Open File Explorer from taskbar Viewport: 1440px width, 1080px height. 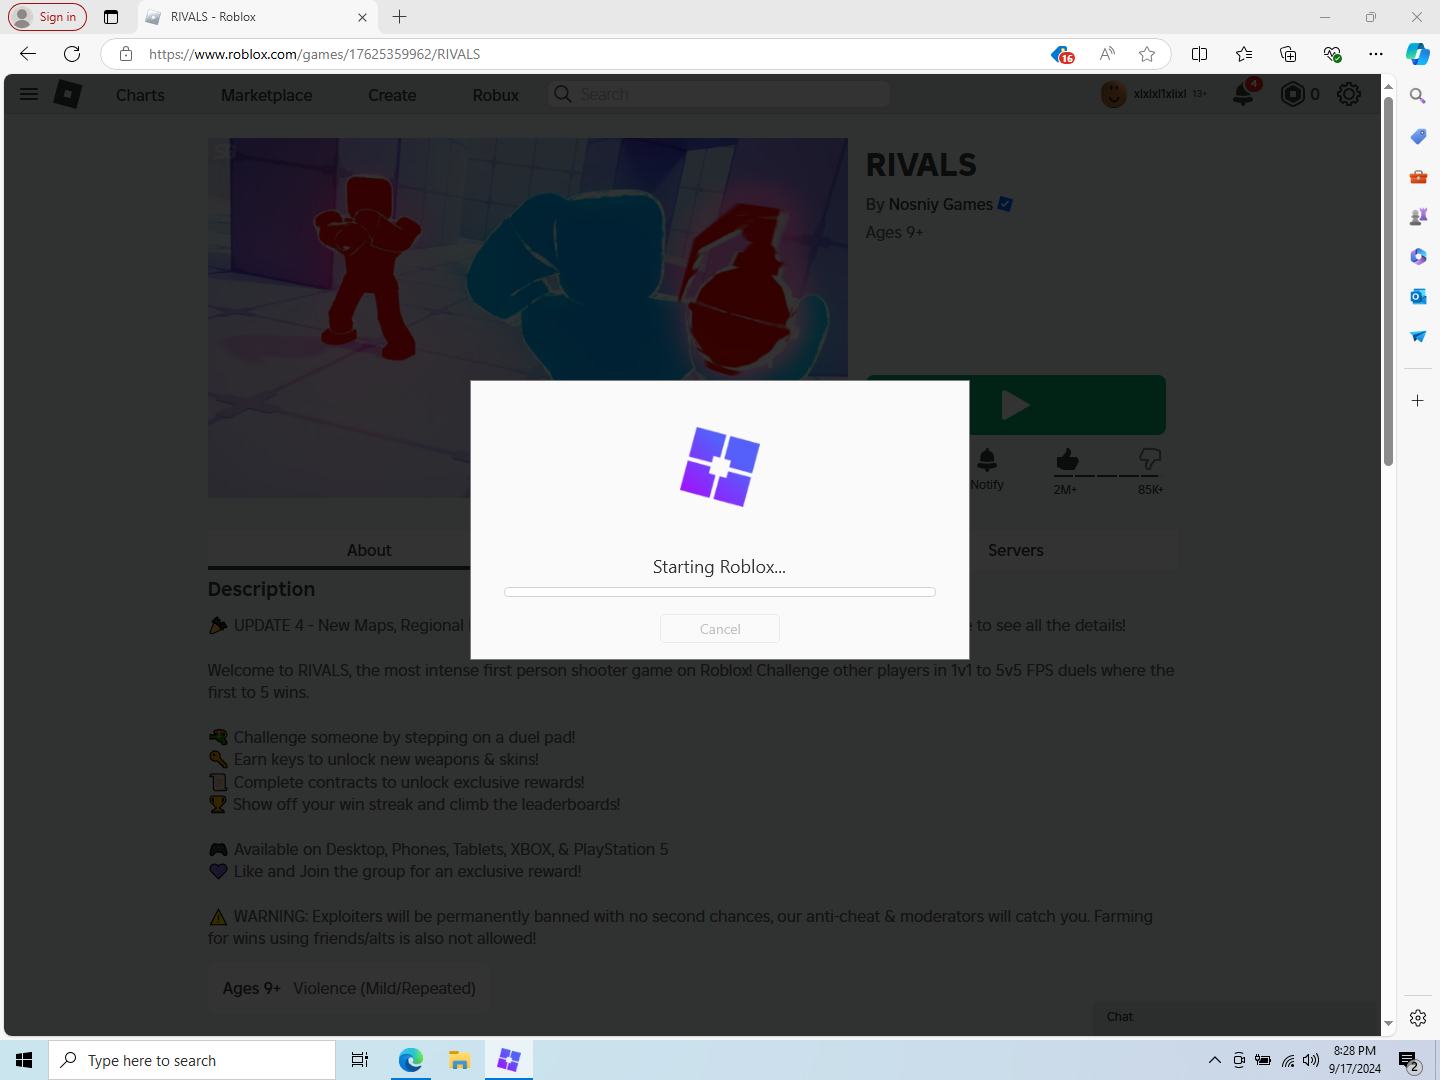coord(459,1060)
